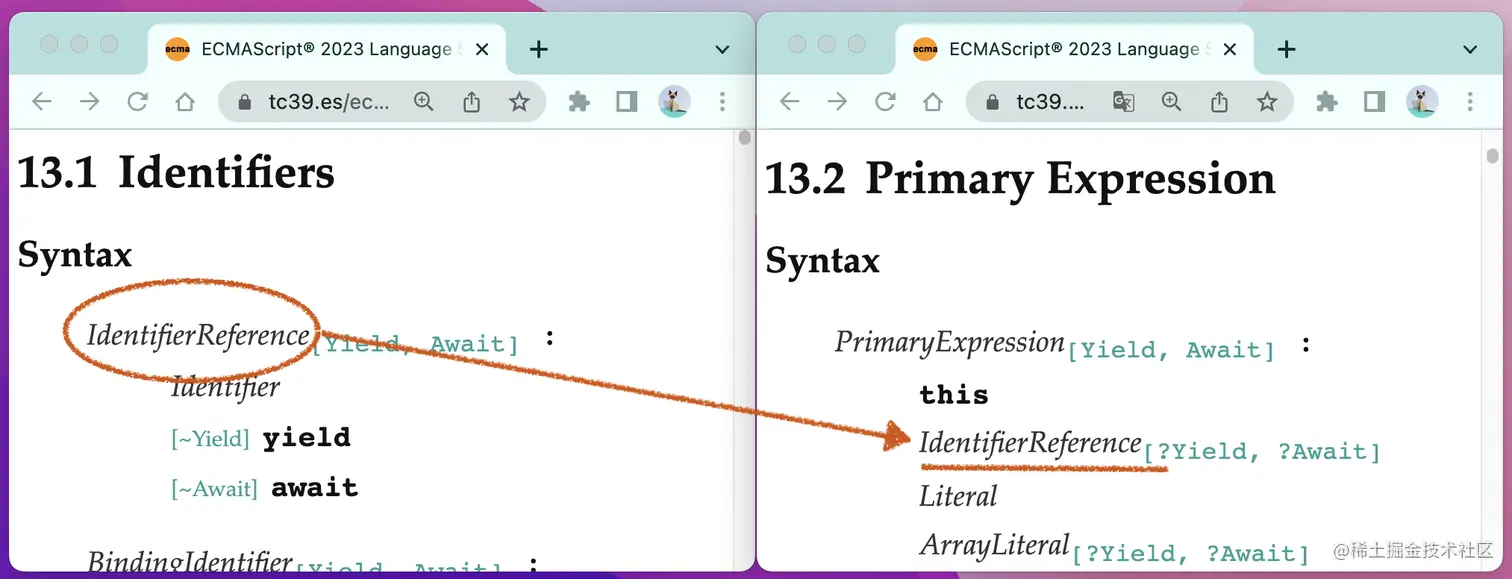
Task: Go forward in left browser window
Action: tap(89, 101)
